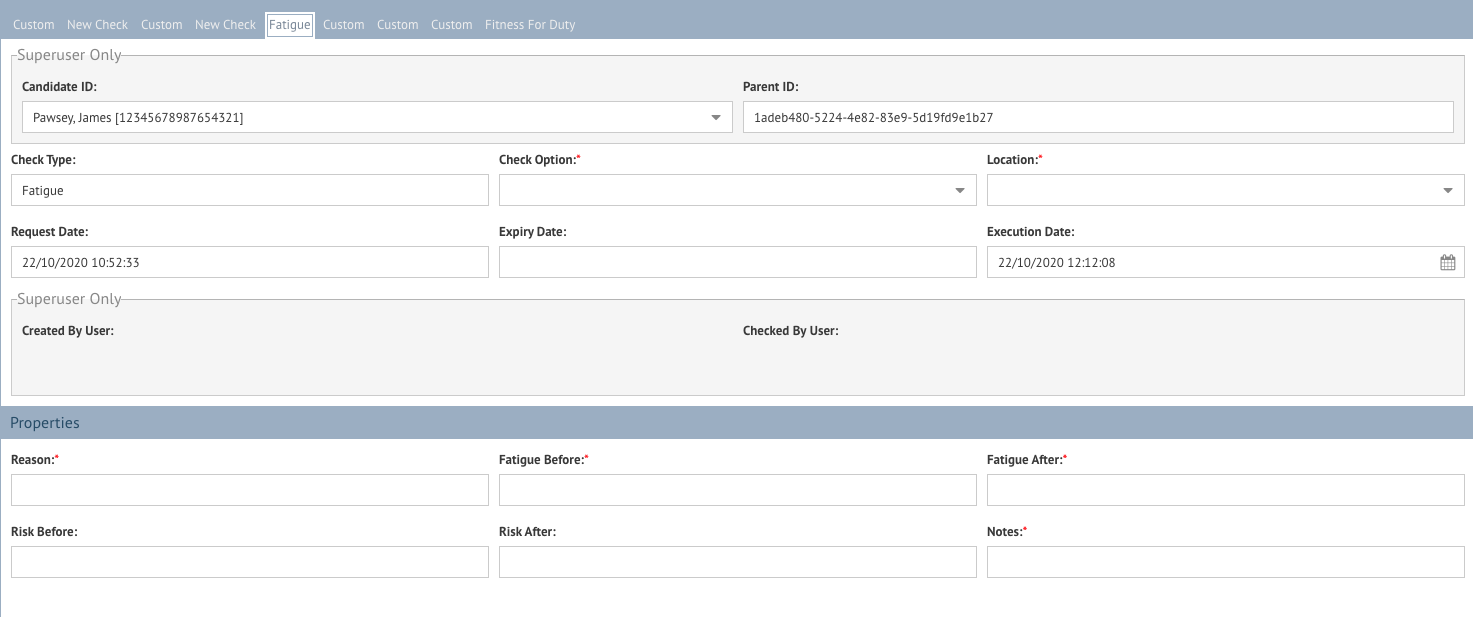Click into the Execution Date text field
Viewport: 1473px width, 617px height.
click(x=1210, y=262)
